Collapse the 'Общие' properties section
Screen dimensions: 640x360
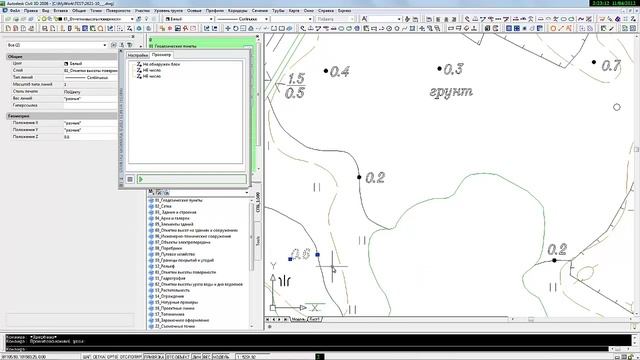(x=61, y=56)
